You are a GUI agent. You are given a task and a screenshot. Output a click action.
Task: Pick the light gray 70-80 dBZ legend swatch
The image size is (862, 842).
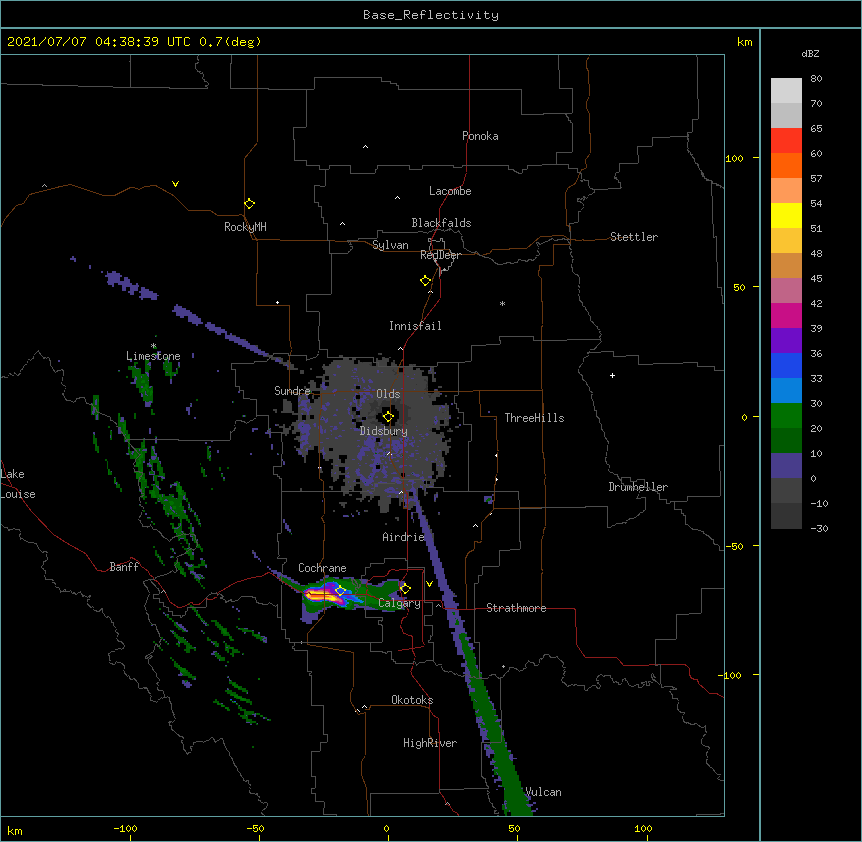coord(786,91)
